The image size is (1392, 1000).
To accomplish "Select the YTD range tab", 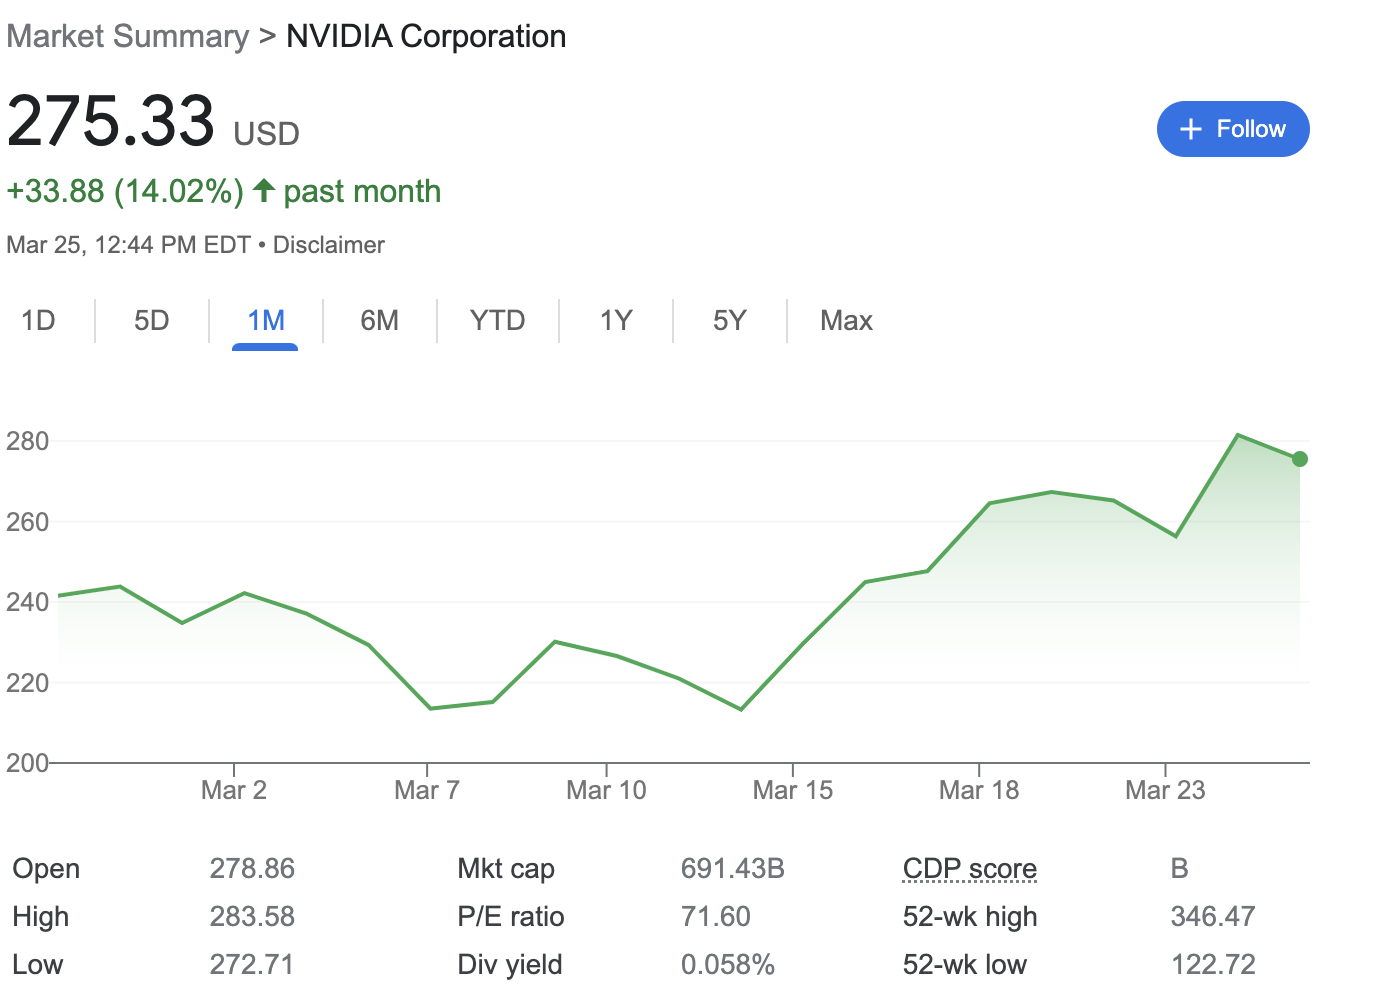I will click(498, 321).
